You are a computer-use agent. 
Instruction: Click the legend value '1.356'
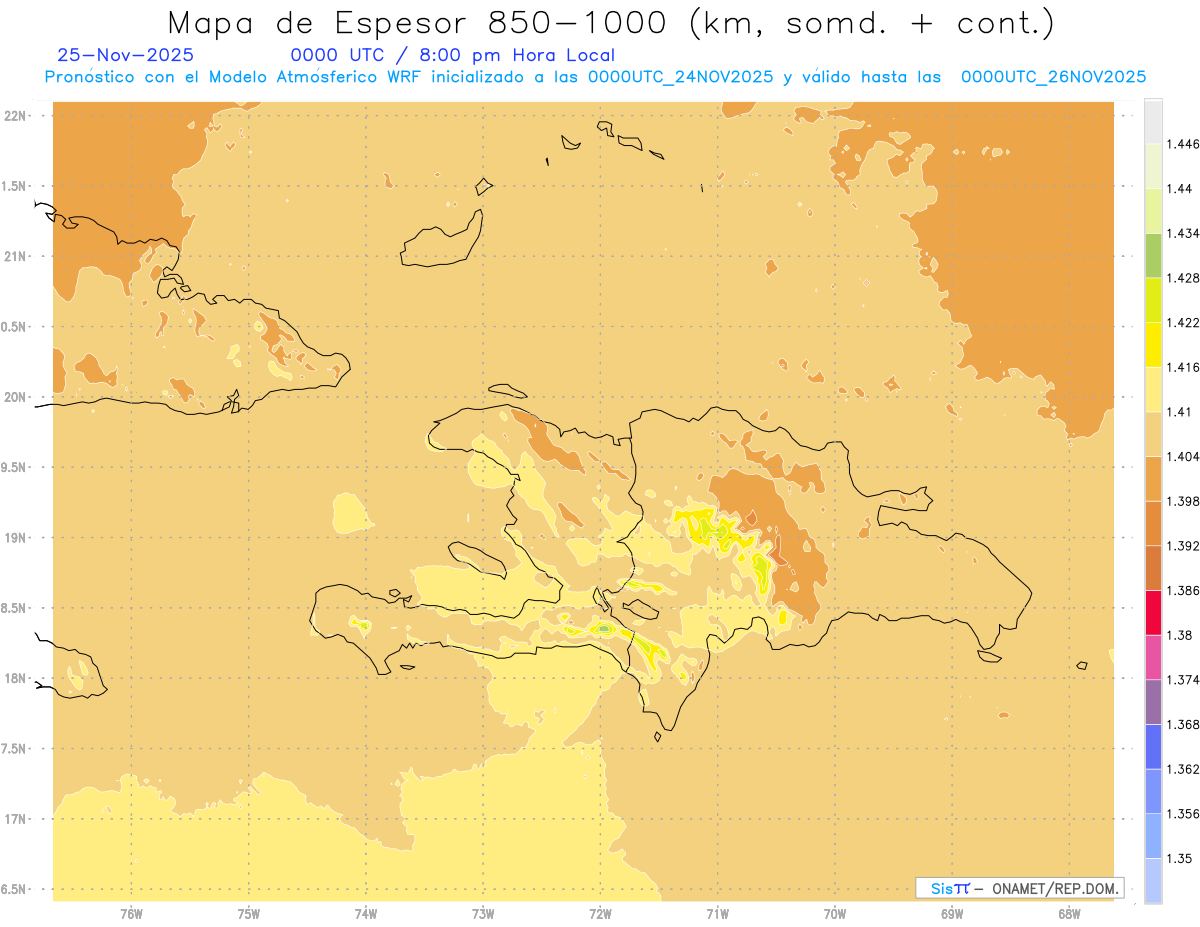[x=1183, y=814]
